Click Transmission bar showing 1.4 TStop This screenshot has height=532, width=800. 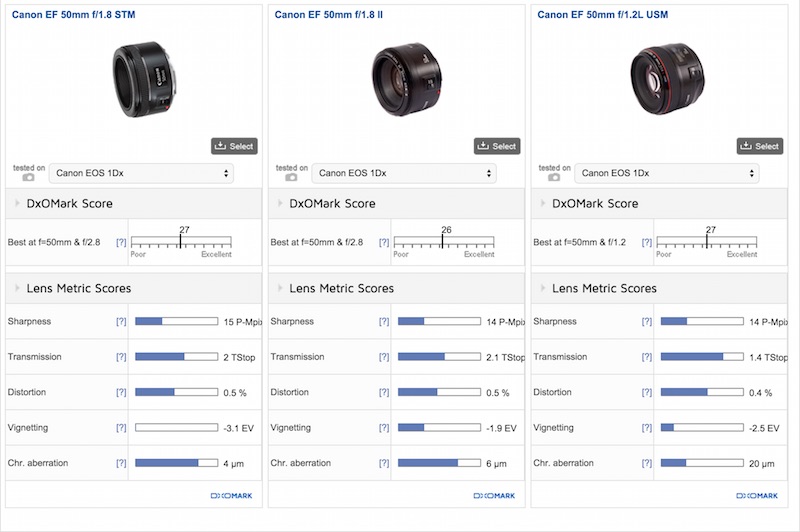[702, 357]
